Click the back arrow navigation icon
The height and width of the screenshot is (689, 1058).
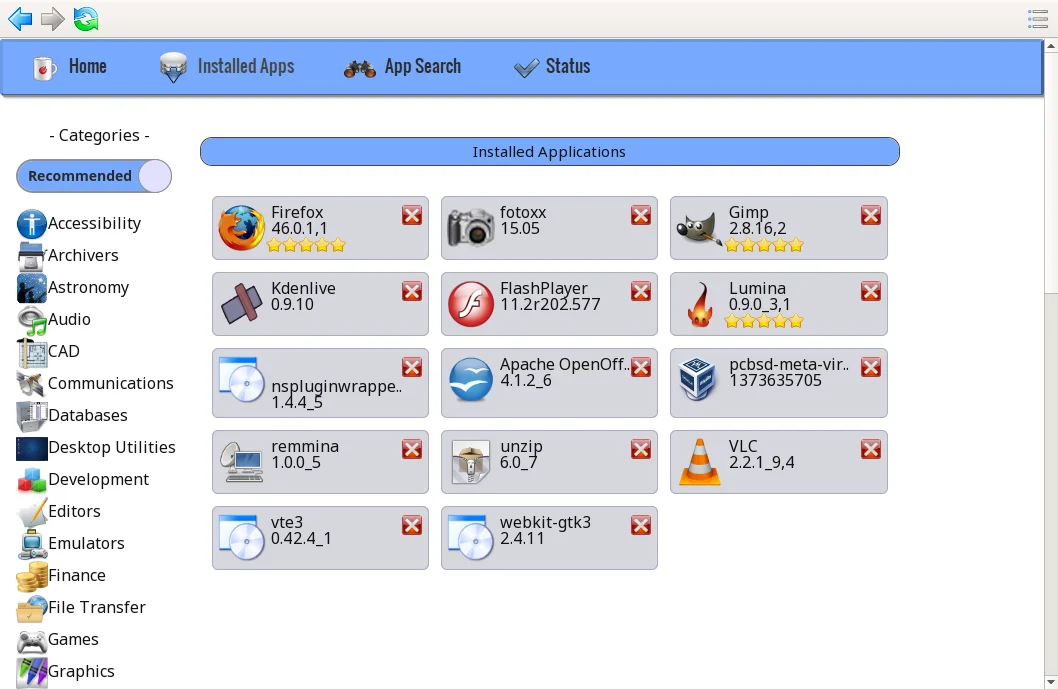[x=19, y=18]
